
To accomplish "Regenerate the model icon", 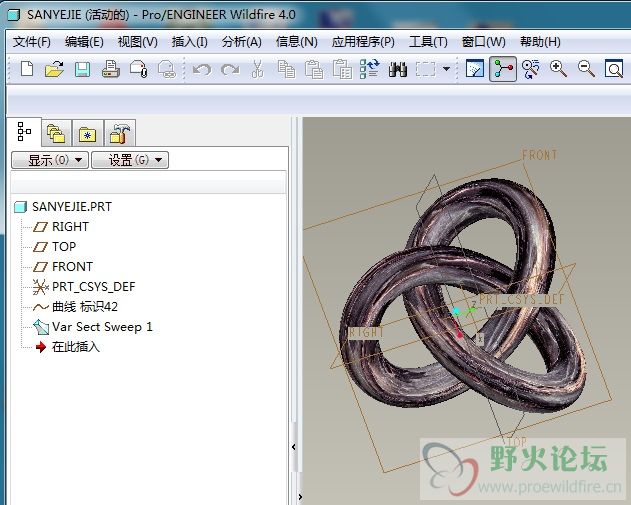I will point(369,69).
